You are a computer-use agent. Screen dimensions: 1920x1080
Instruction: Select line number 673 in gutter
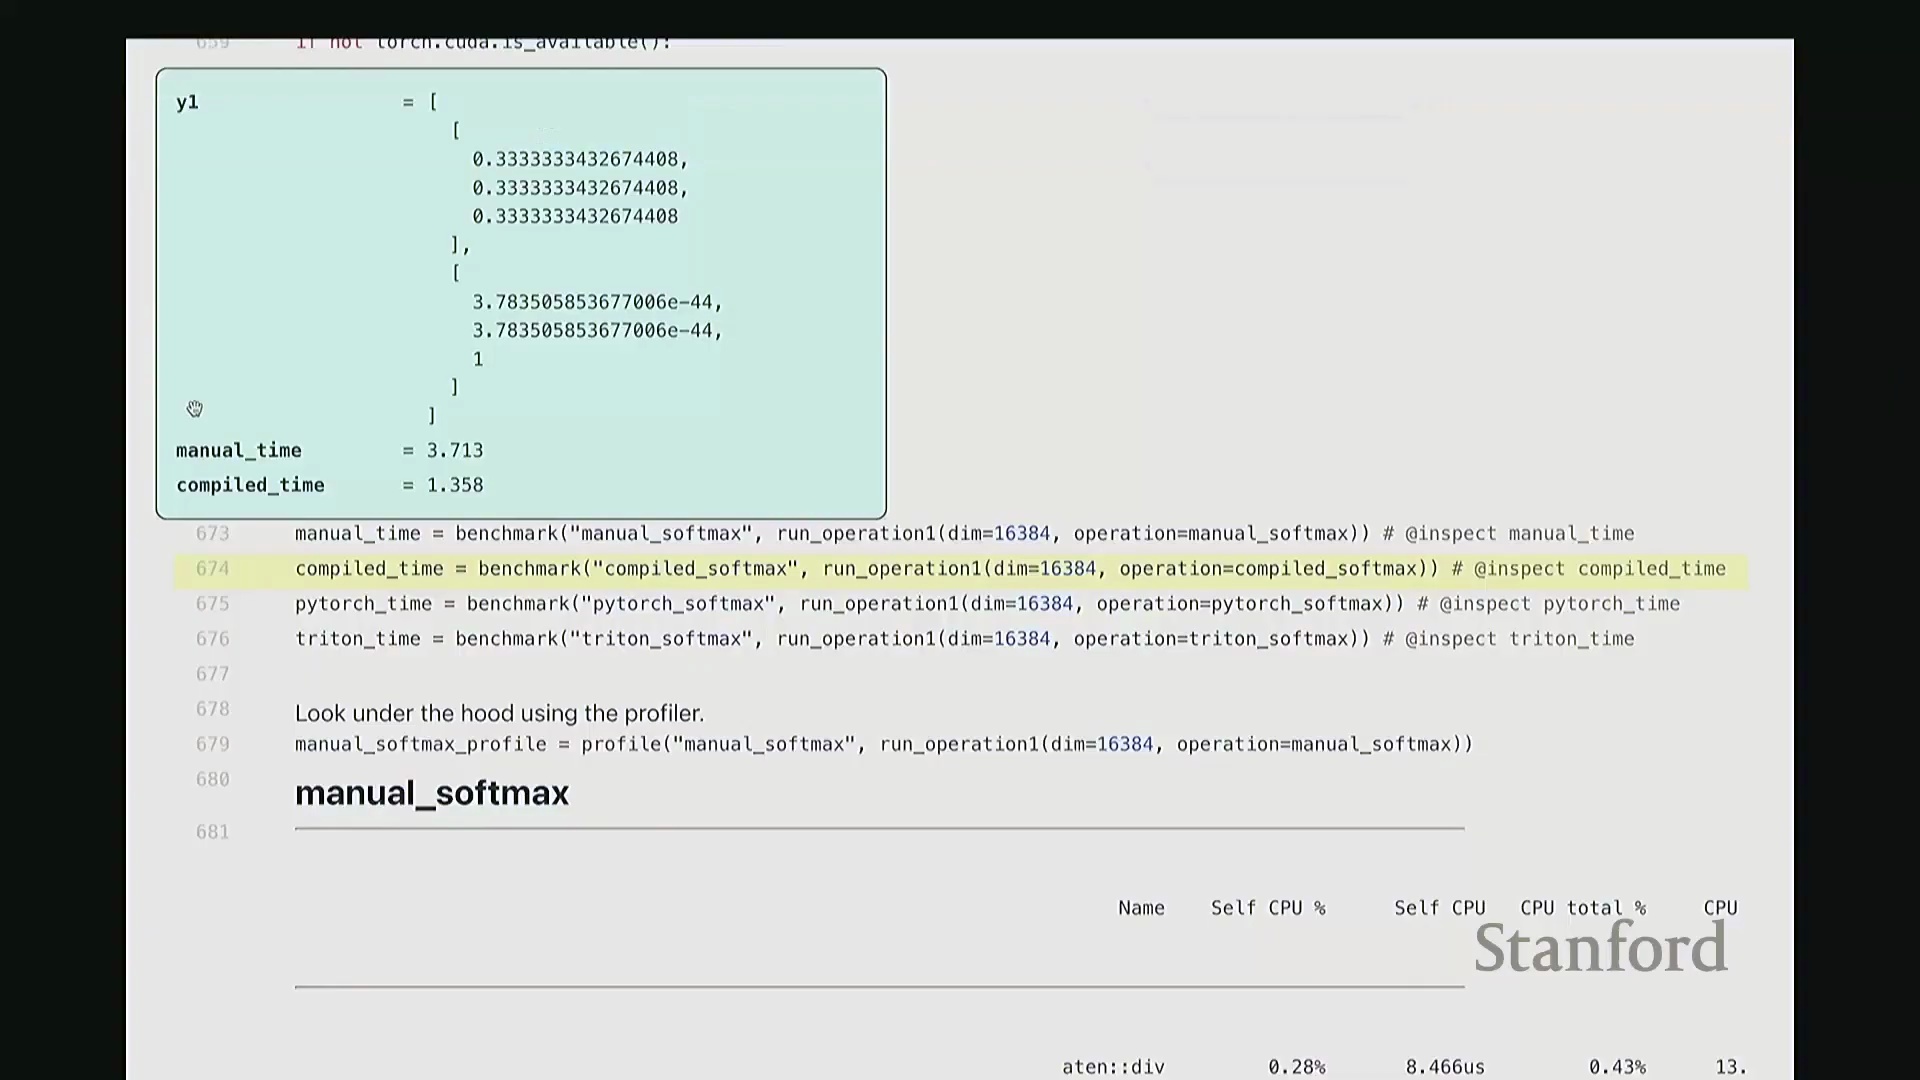tap(212, 534)
